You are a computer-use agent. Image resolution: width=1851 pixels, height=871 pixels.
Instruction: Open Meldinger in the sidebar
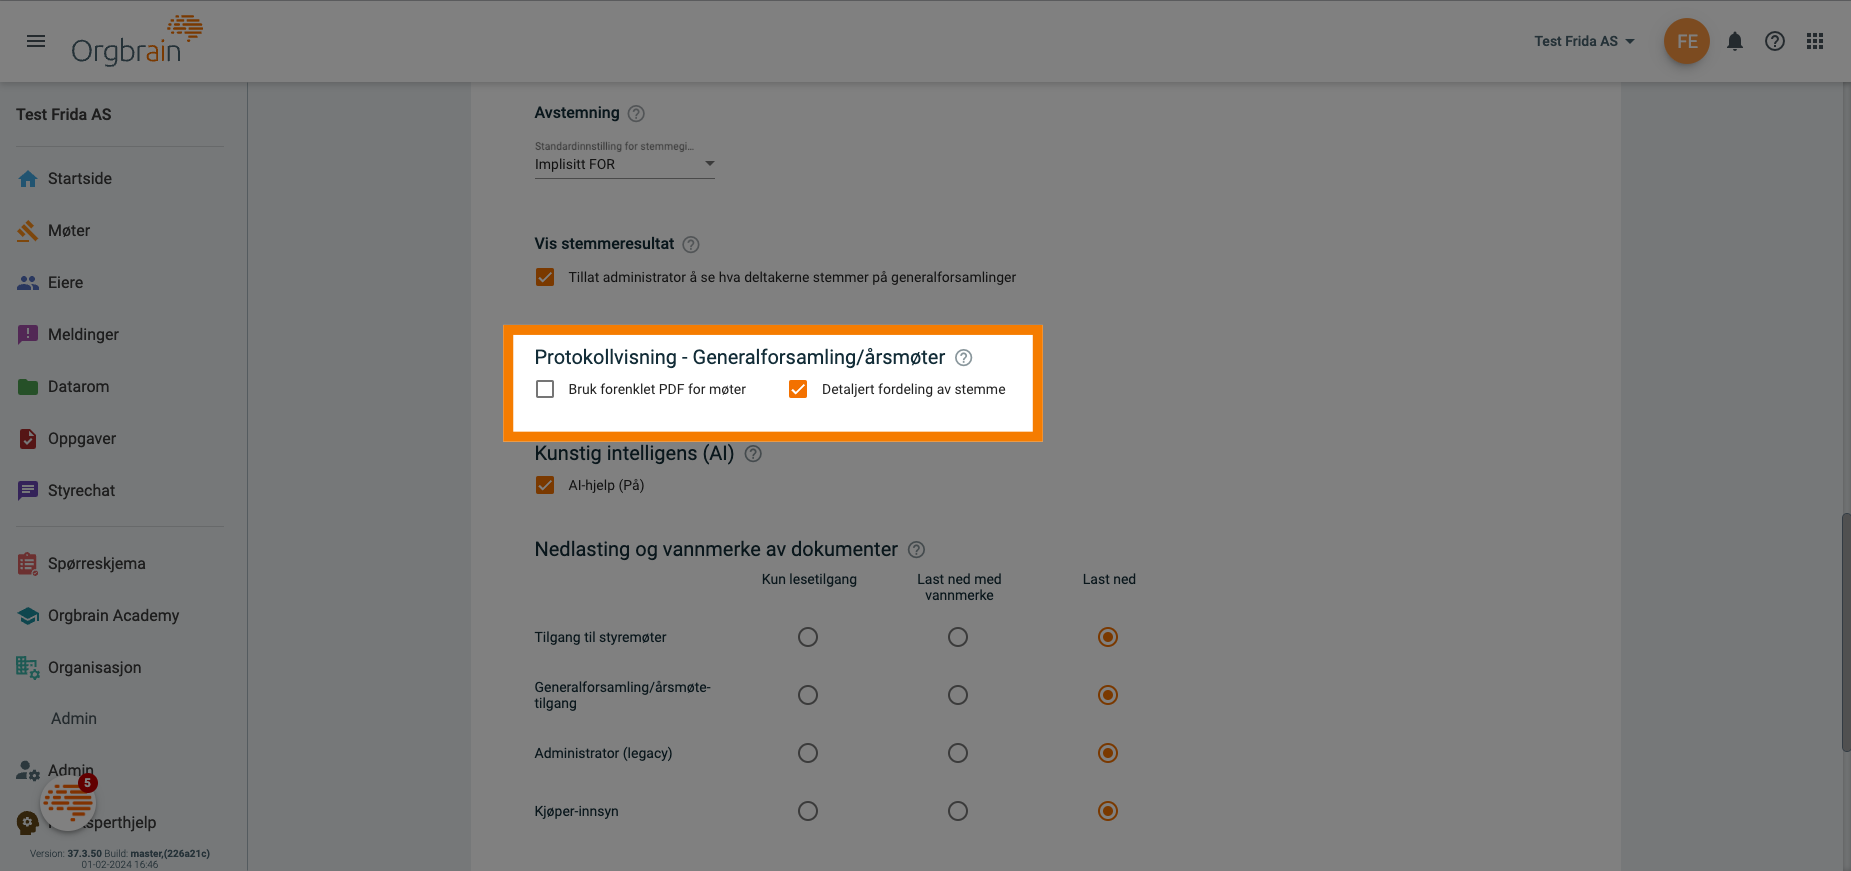pyautogui.click(x=84, y=334)
